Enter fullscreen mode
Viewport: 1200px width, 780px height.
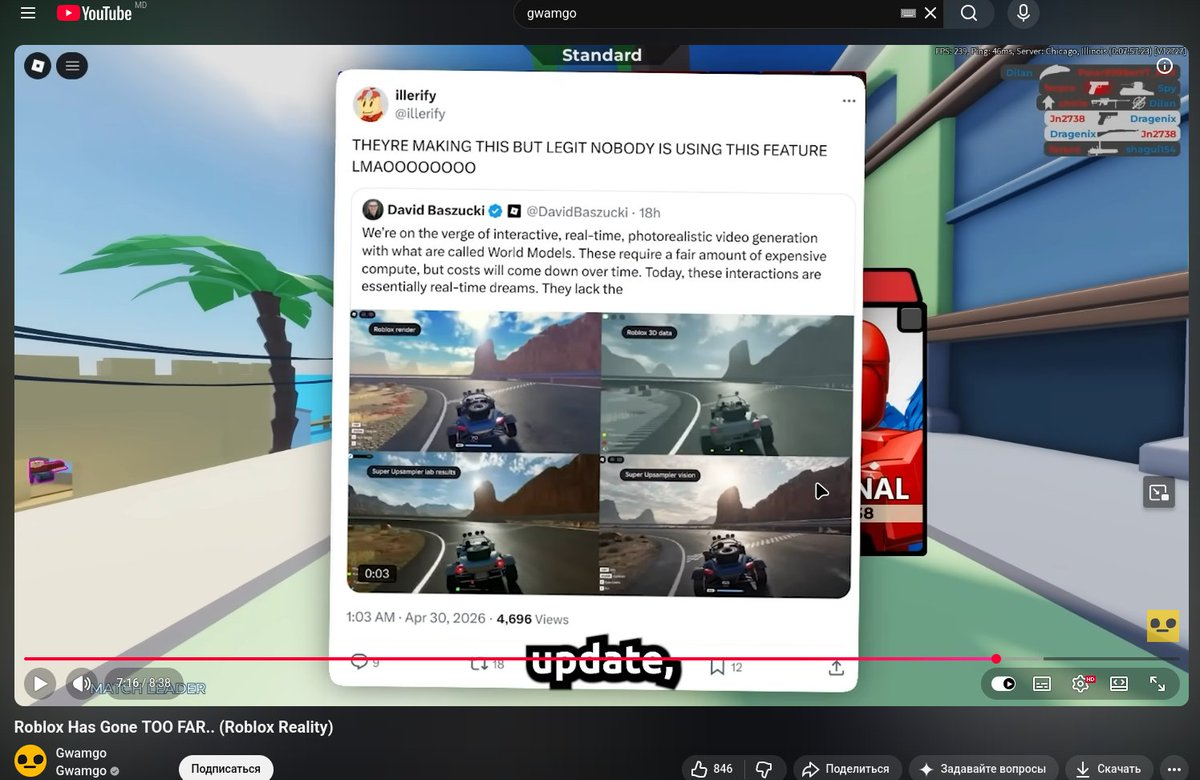tap(1157, 684)
